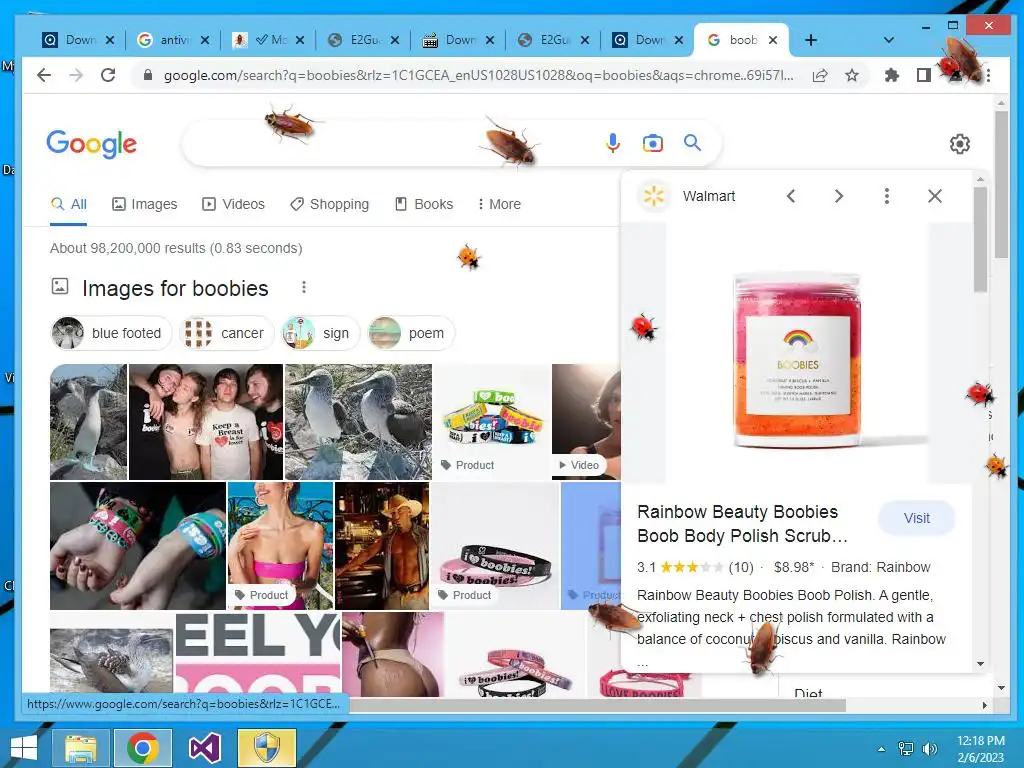Open the wrists with bracelets thumbnail
The image size is (1024, 768).
[138, 545]
